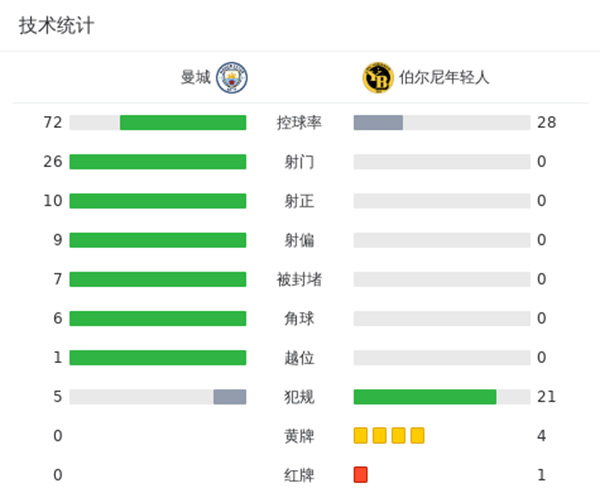600x493 pixels.
Task: Click the 控球率 stat label
Action: [x=299, y=122]
